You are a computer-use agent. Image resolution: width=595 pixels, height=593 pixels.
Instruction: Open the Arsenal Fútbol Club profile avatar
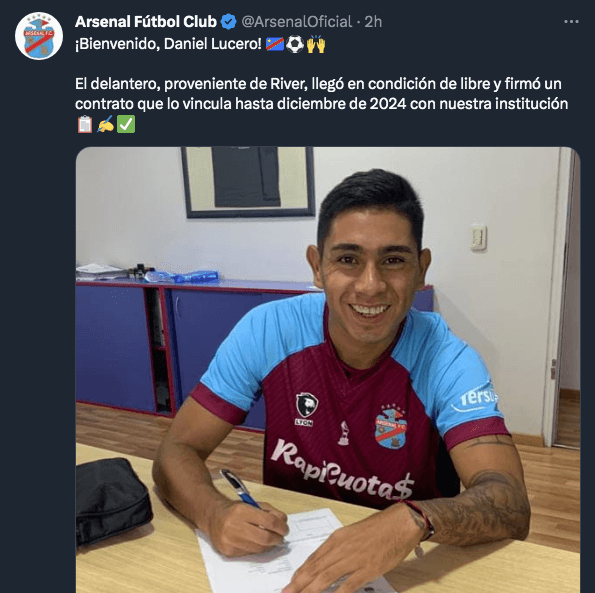pos(39,36)
